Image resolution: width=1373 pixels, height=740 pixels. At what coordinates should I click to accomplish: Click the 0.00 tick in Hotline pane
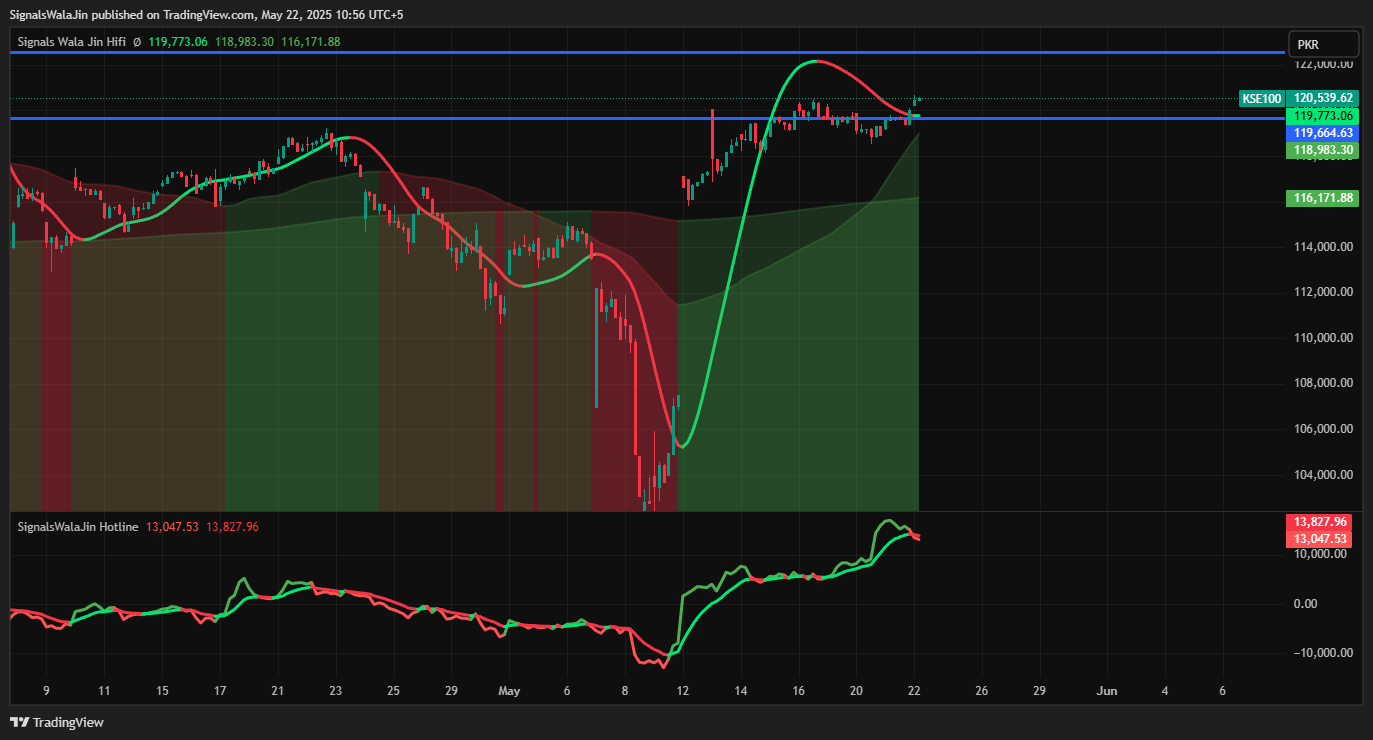coord(1305,603)
